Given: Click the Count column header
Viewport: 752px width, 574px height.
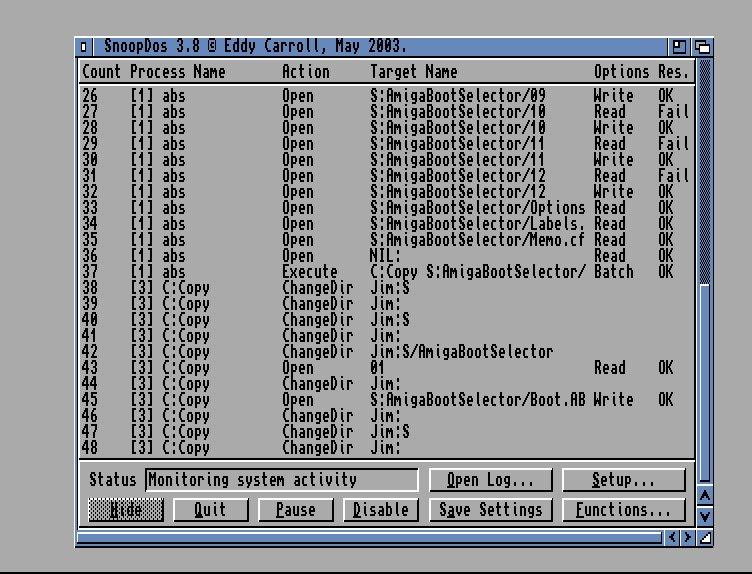Looking at the screenshot, I should point(101,72).
